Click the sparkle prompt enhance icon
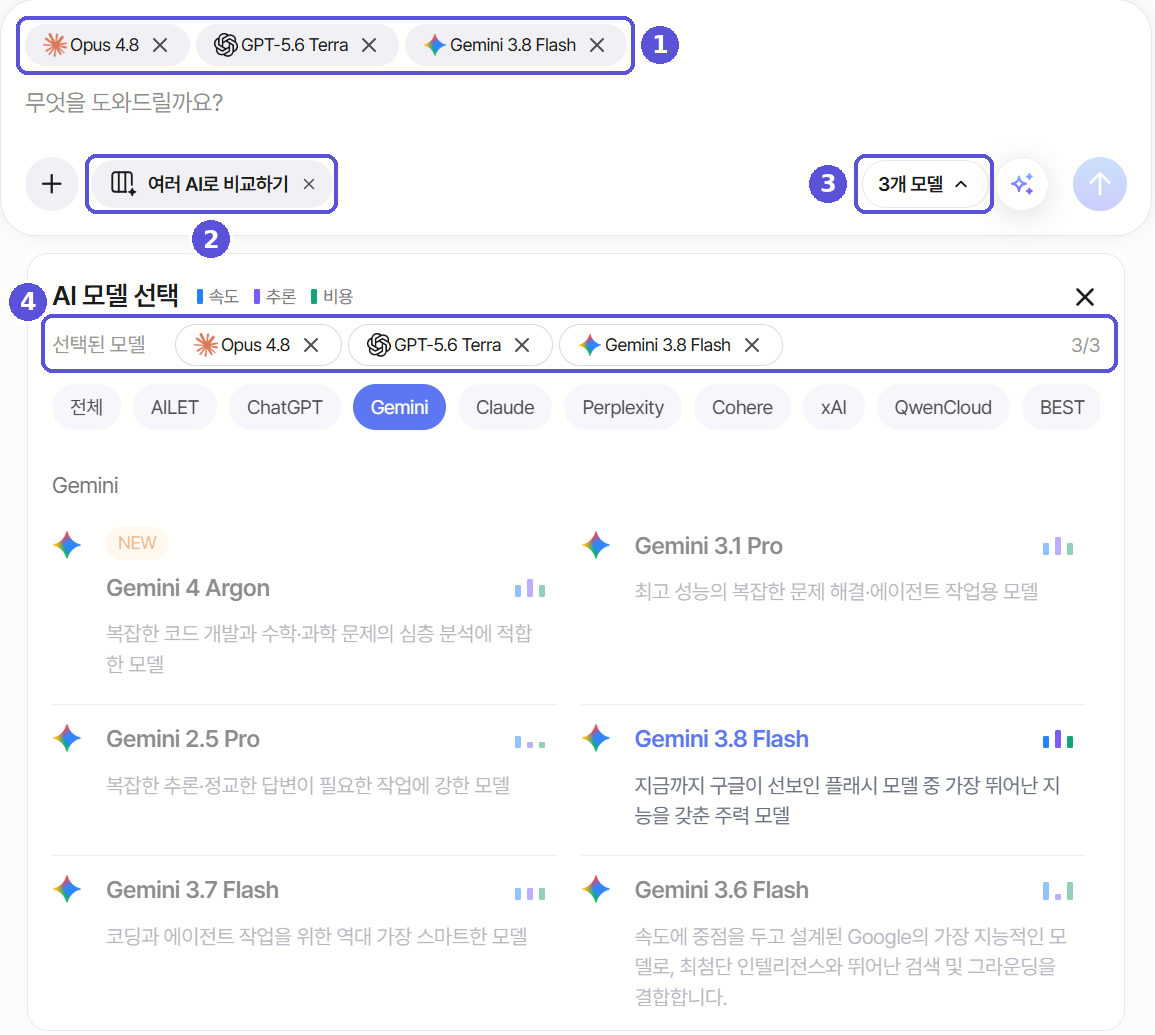The height and width of the screenshot is (1035, 1155). [1022, 184]
